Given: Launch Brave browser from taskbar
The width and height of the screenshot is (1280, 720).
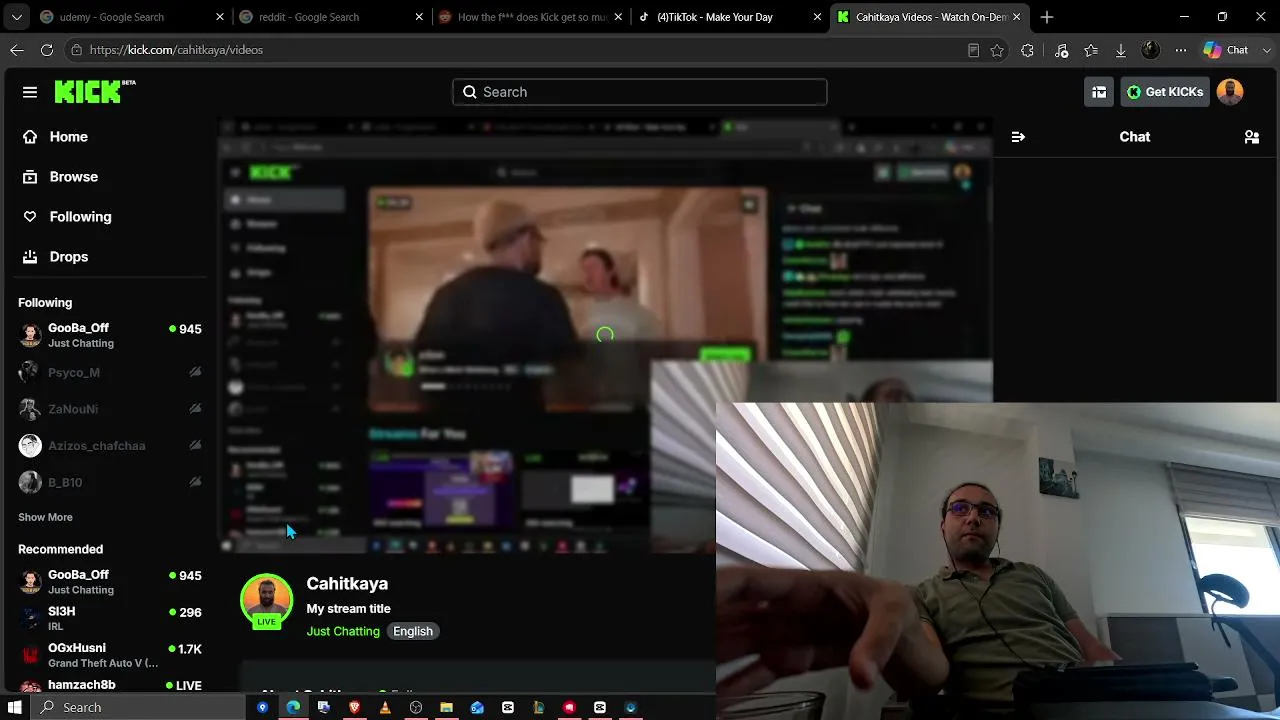Looking at the screenshot, I should pyautogui.click(x=354, y=707).
